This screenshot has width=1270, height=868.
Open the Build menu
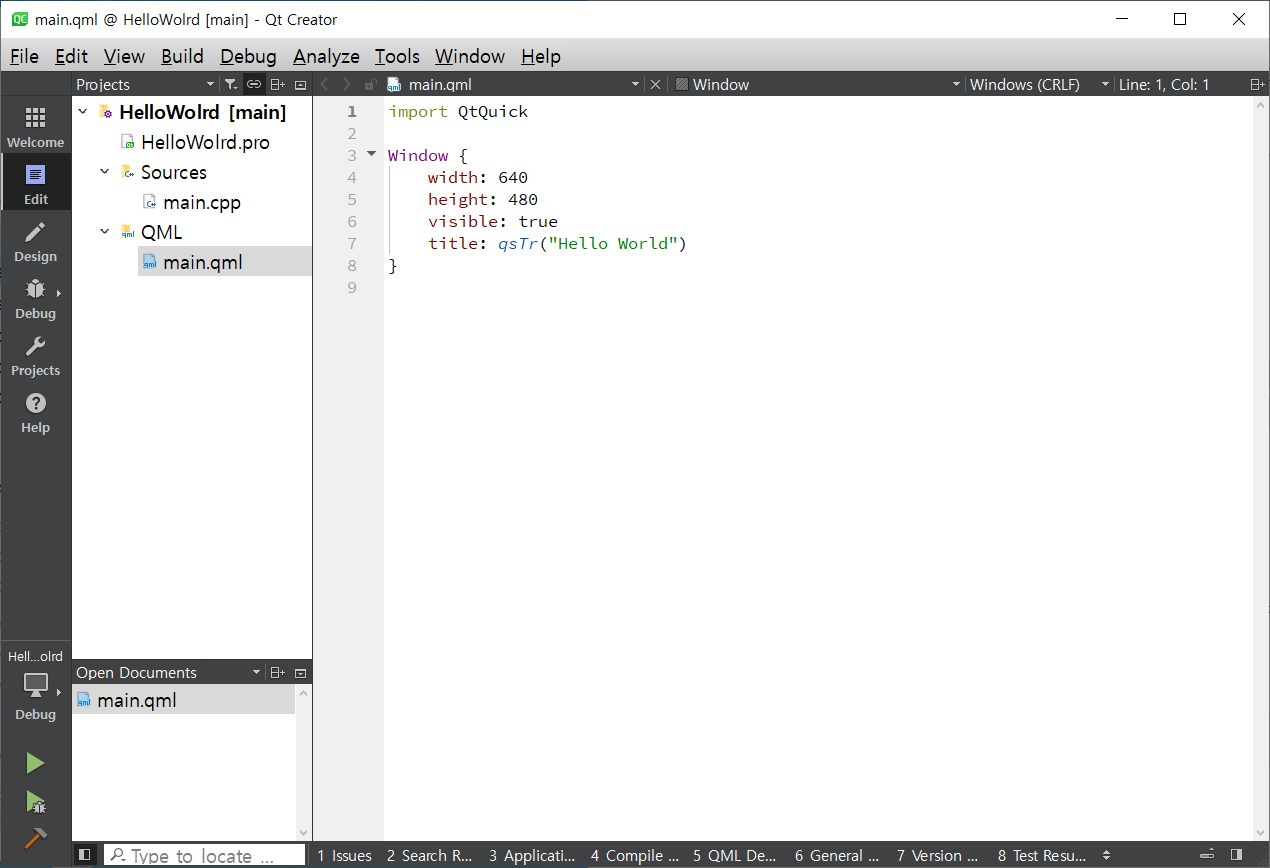(182, 56)
